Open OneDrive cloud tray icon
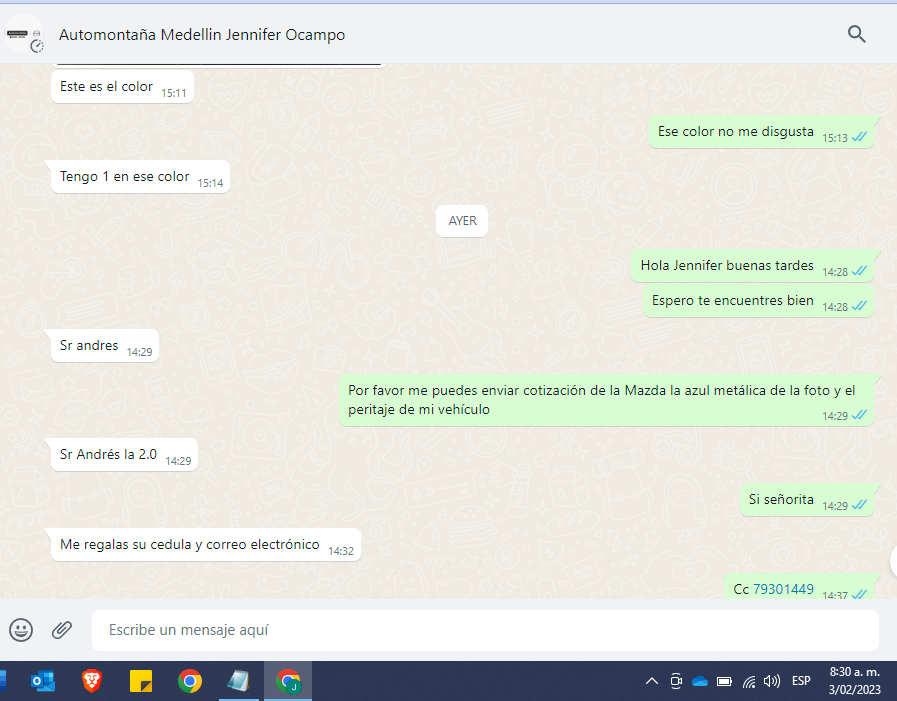 700,681
